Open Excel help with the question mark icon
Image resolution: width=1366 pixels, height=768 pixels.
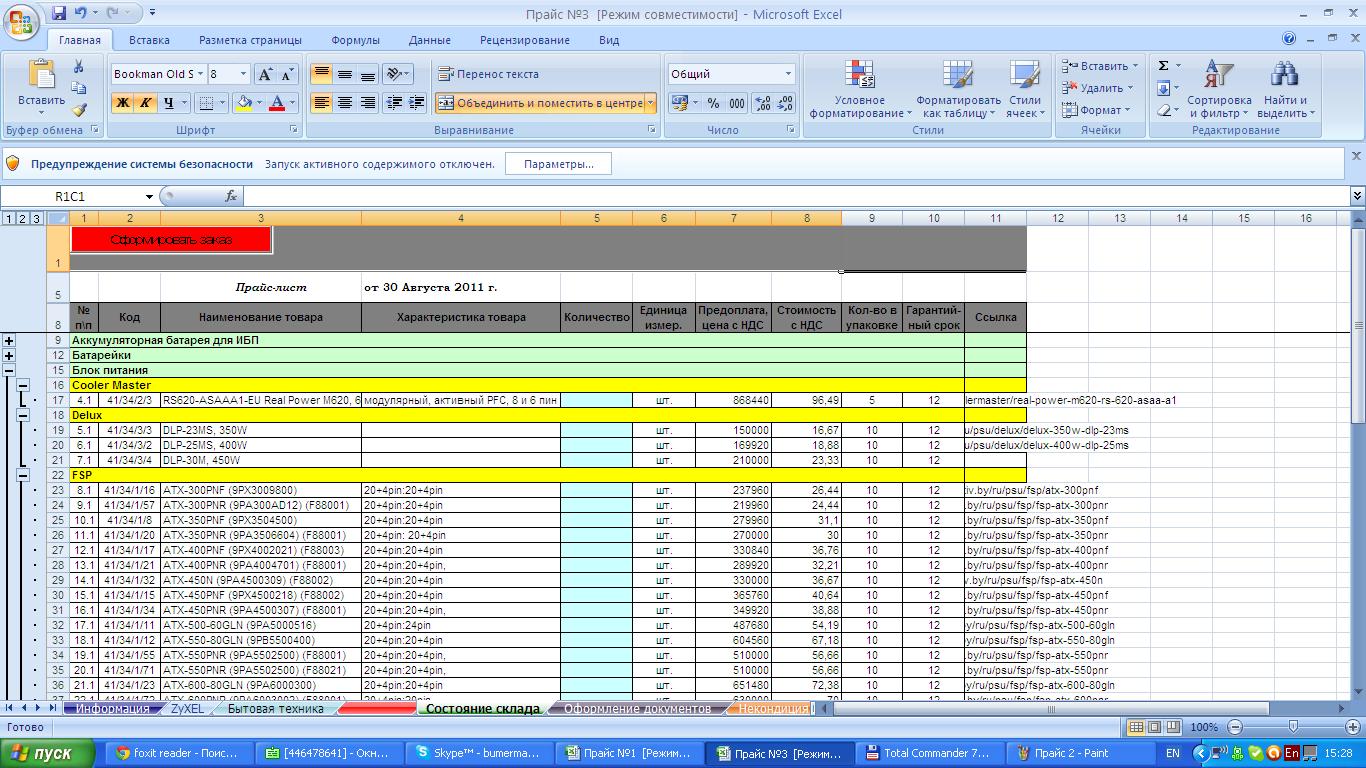click(x=1290, y=39)
